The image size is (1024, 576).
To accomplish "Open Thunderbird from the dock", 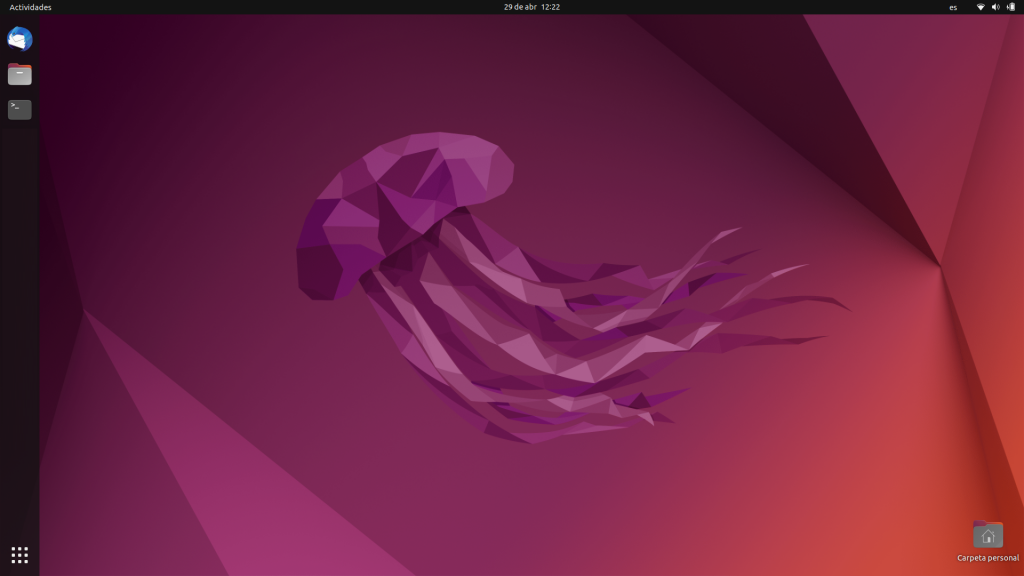I will tap(19, 38).
